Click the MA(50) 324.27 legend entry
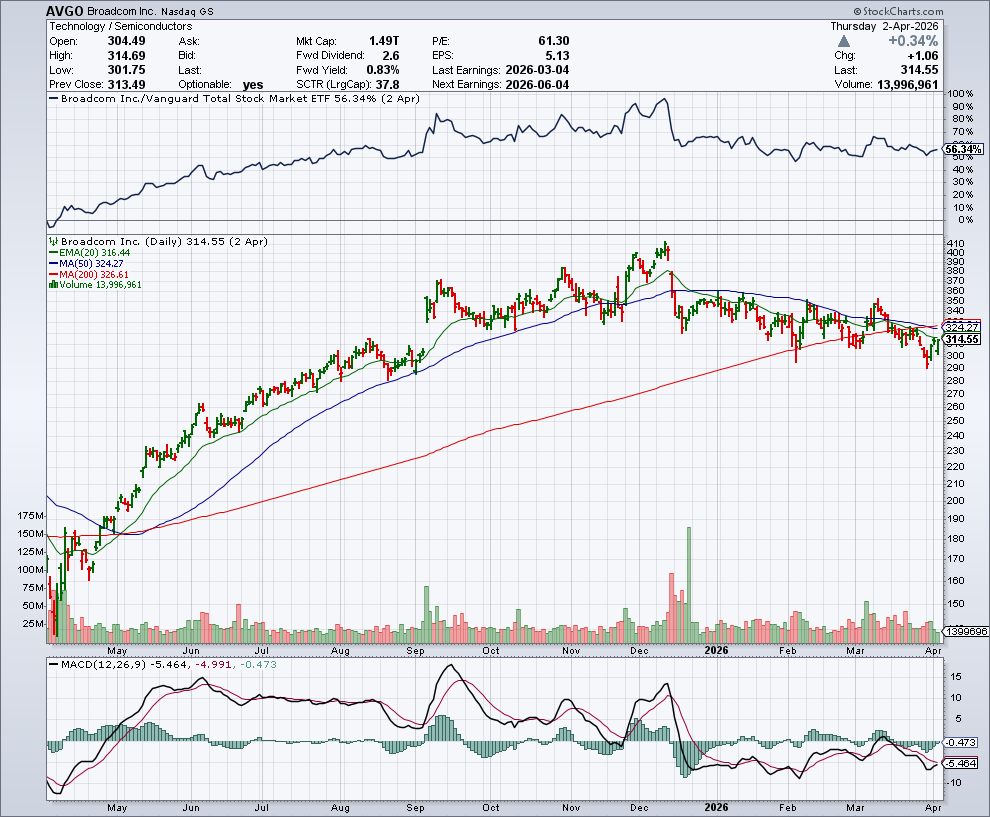Screen dimensions: 990x817 coord(86,263)
